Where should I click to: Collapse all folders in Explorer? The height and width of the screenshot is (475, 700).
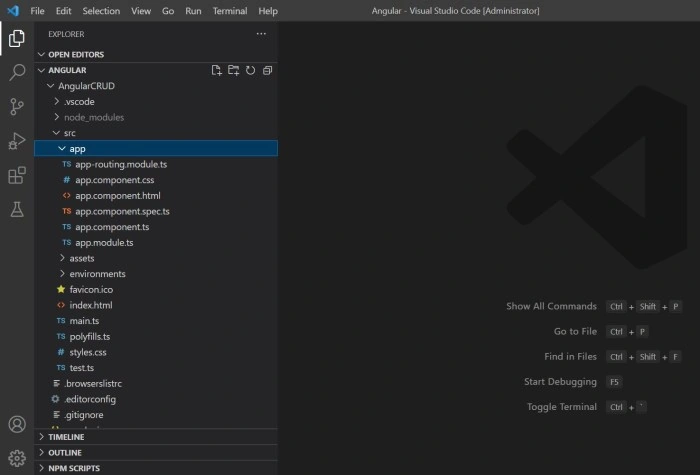click(x=267, y=71)
